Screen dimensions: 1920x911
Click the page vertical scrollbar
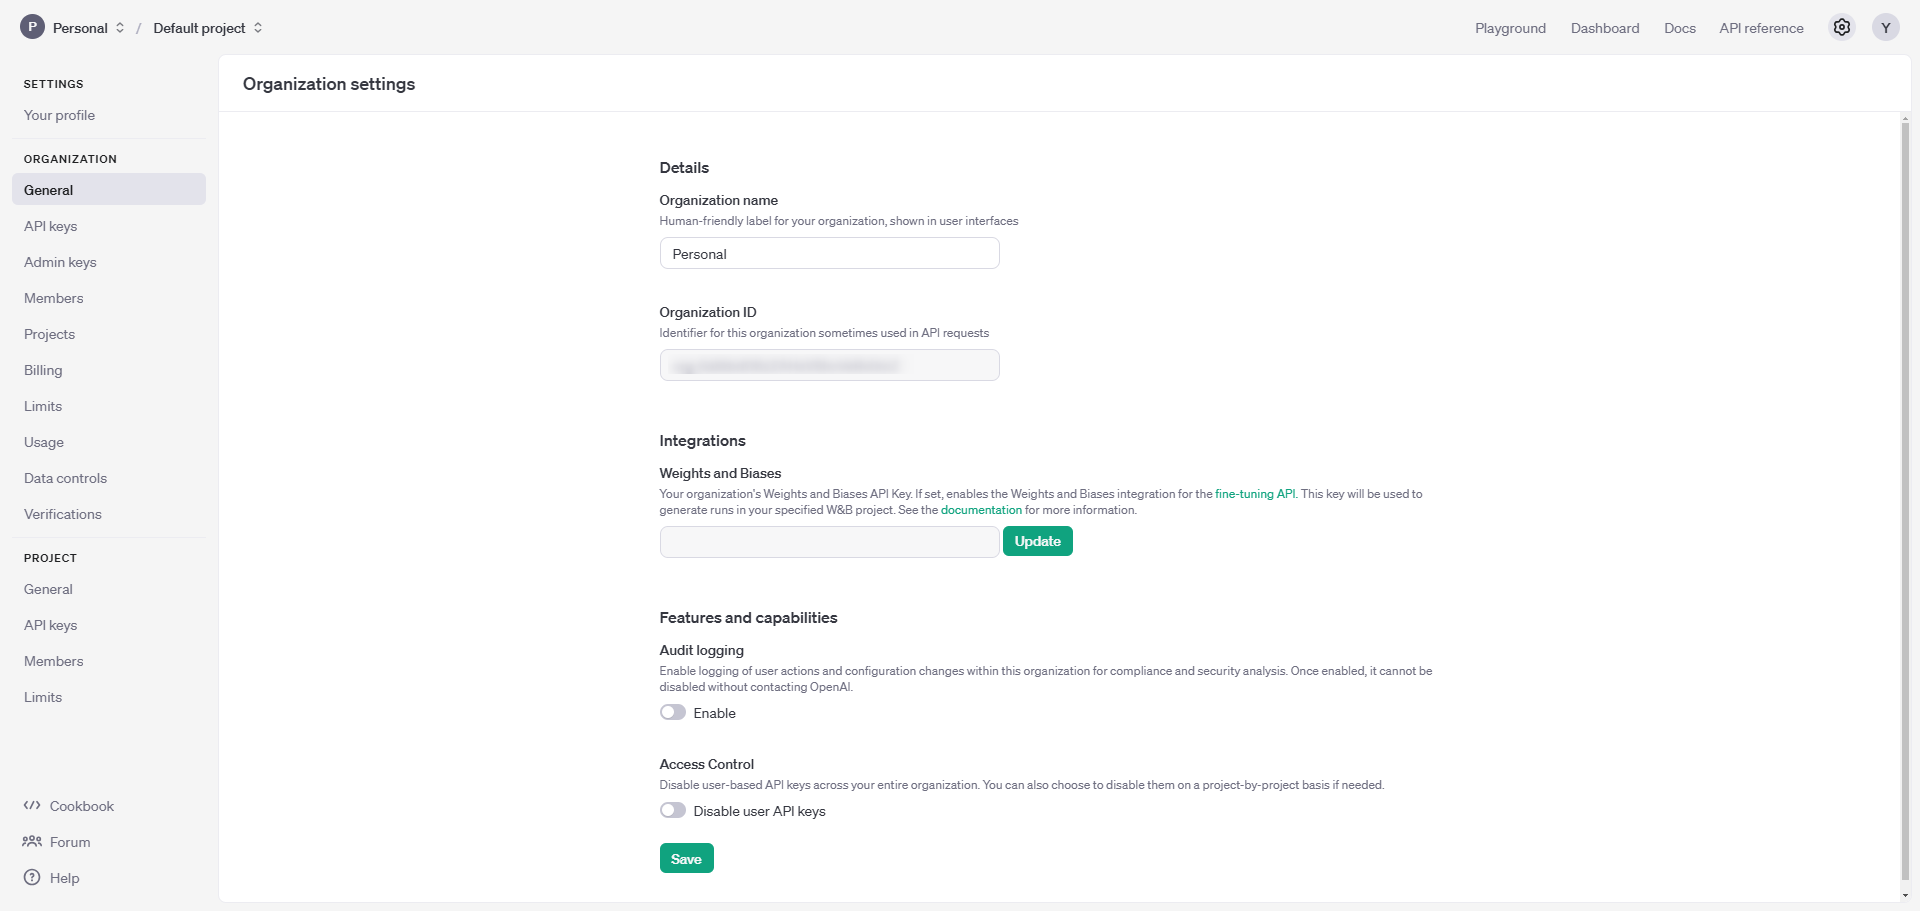(x=1904, y=500)
